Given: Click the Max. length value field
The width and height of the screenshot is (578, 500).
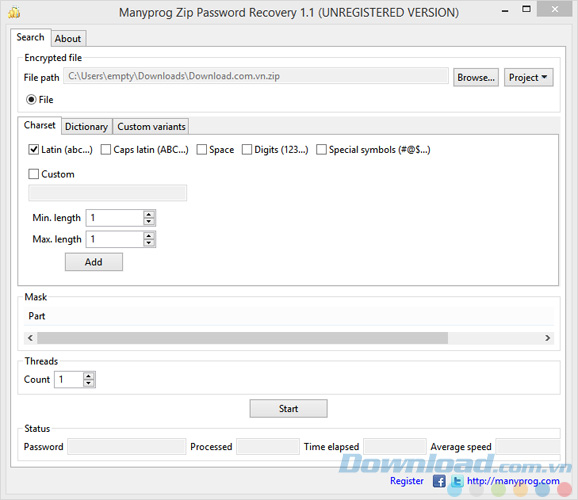Looking at the screenshot, I should 115,239.
